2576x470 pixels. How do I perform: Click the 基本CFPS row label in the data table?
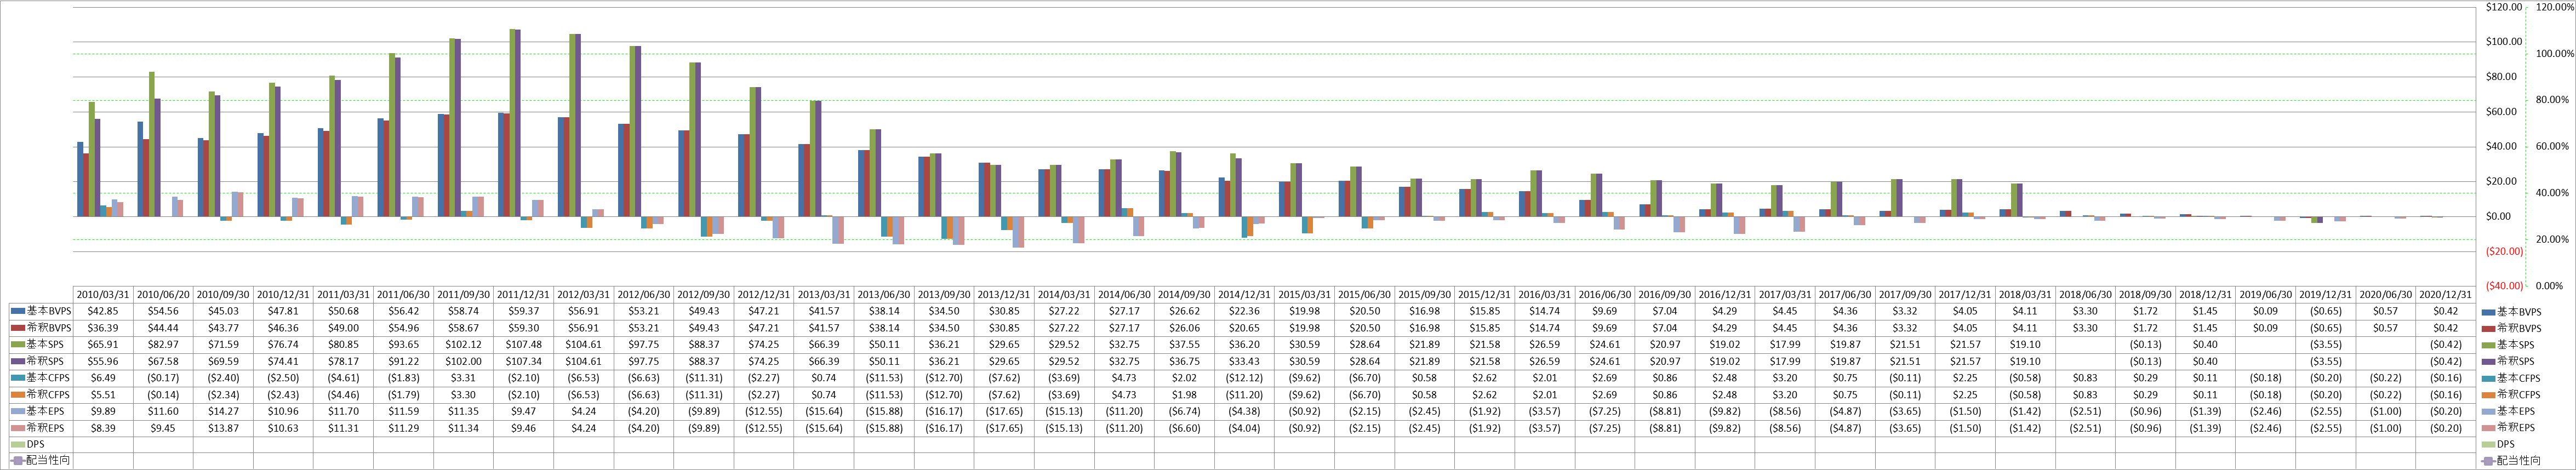coord(48,378)
